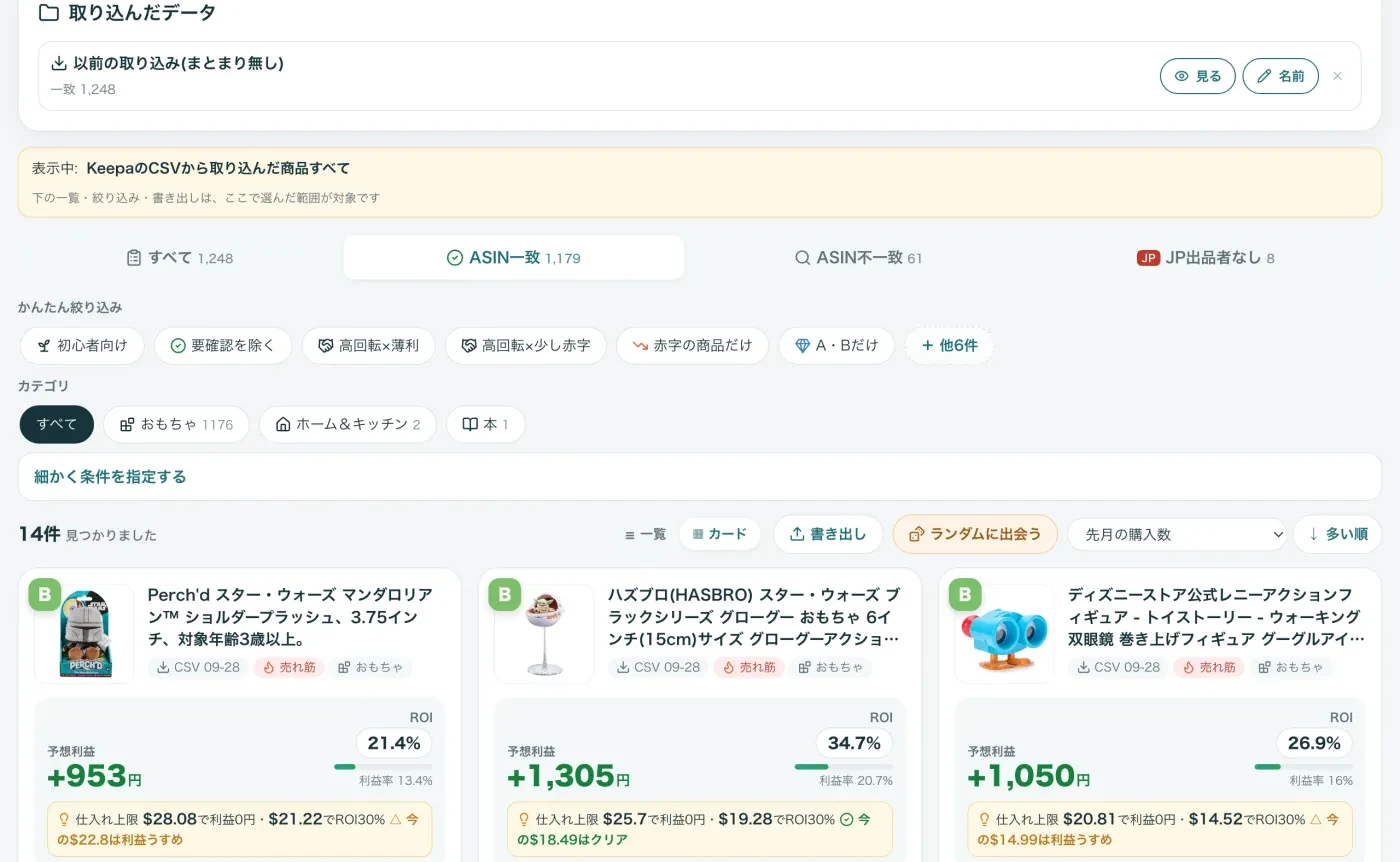Click the +953円 expected profit value
Screen dimensions: 1400x862
coord(95,776)
